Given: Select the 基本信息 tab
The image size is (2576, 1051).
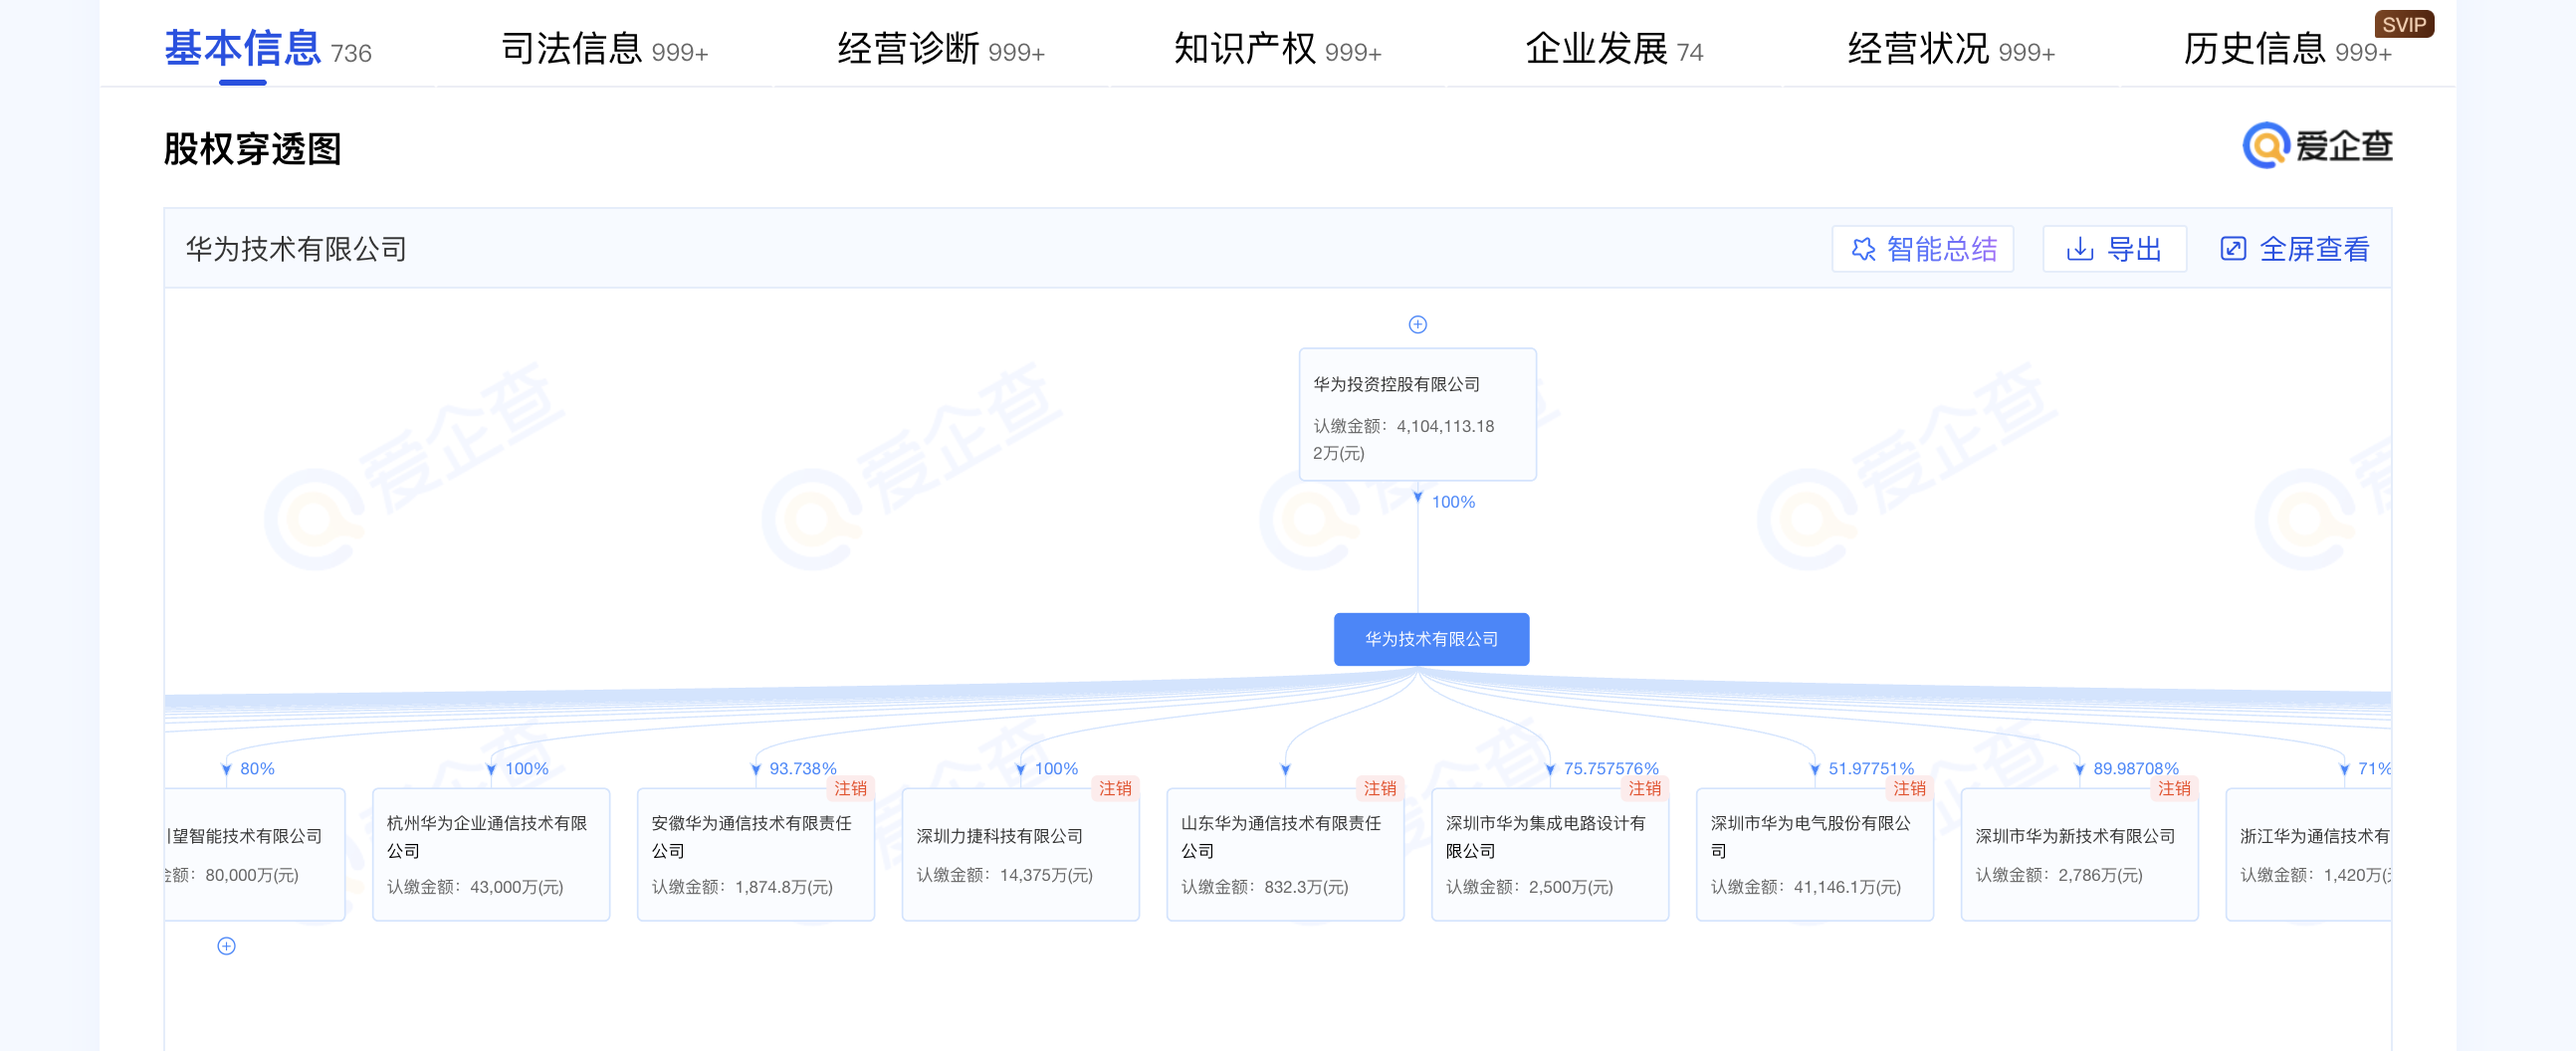Looking at the screenshot, I should coord(267,49).
